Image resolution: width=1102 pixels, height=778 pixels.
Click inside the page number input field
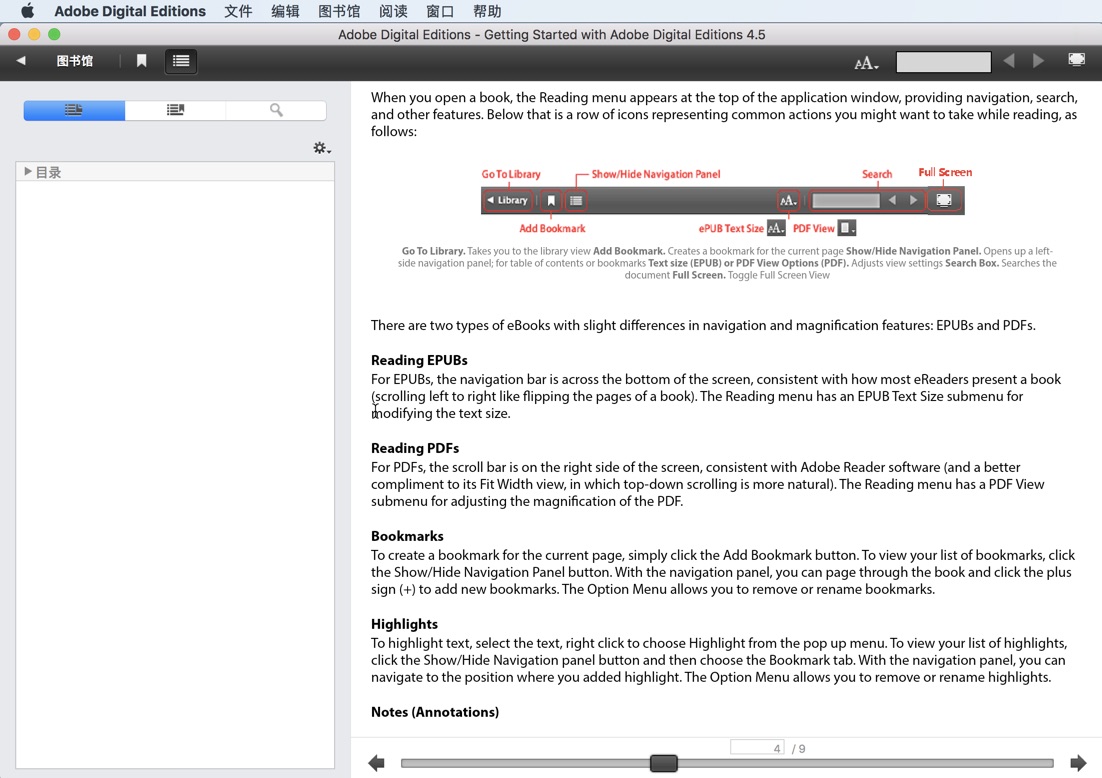tap(757, 747)
